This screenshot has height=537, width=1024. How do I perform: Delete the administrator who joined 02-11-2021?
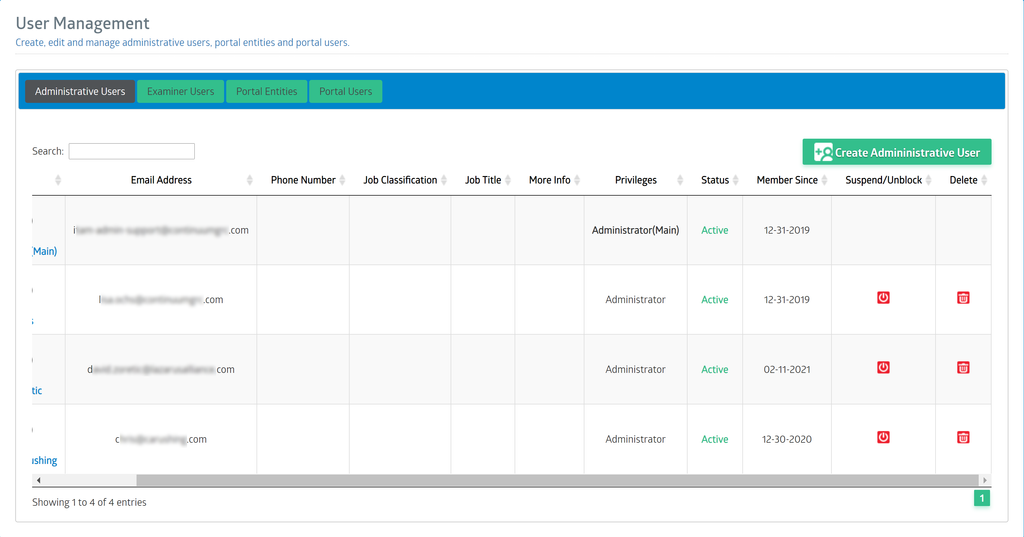(x=963, y=368)
